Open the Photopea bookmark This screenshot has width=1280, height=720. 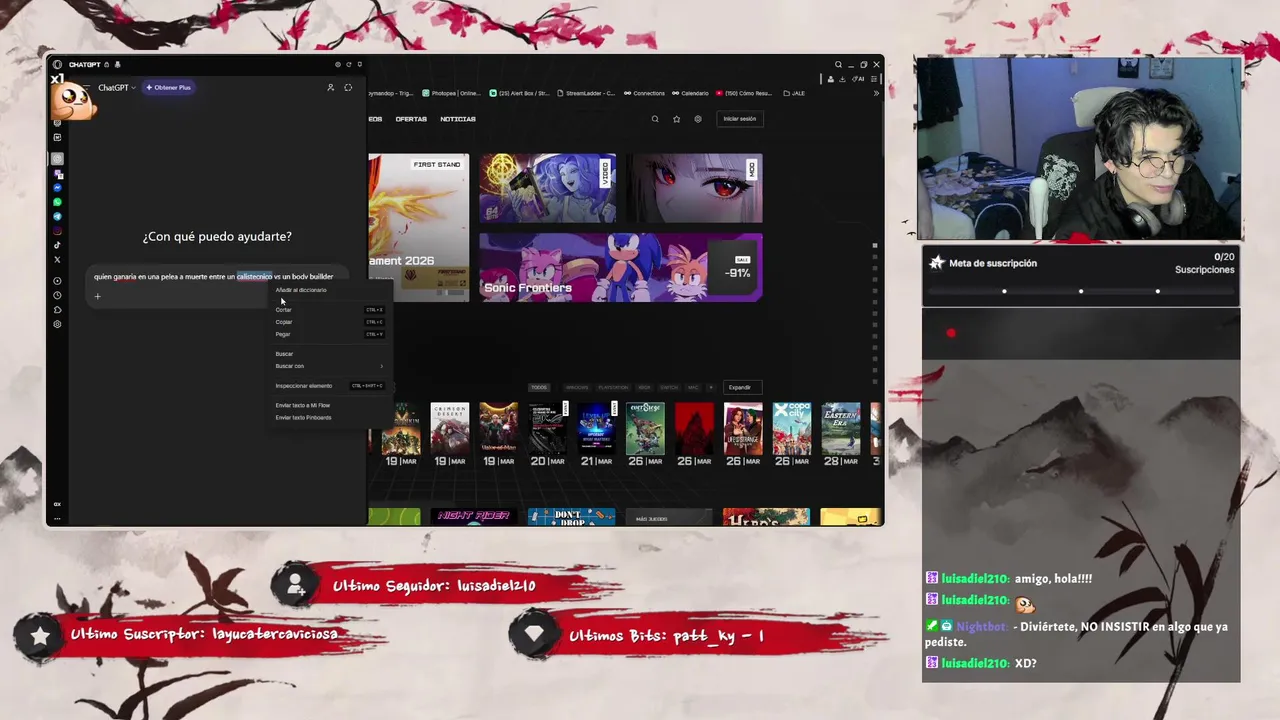451,93
